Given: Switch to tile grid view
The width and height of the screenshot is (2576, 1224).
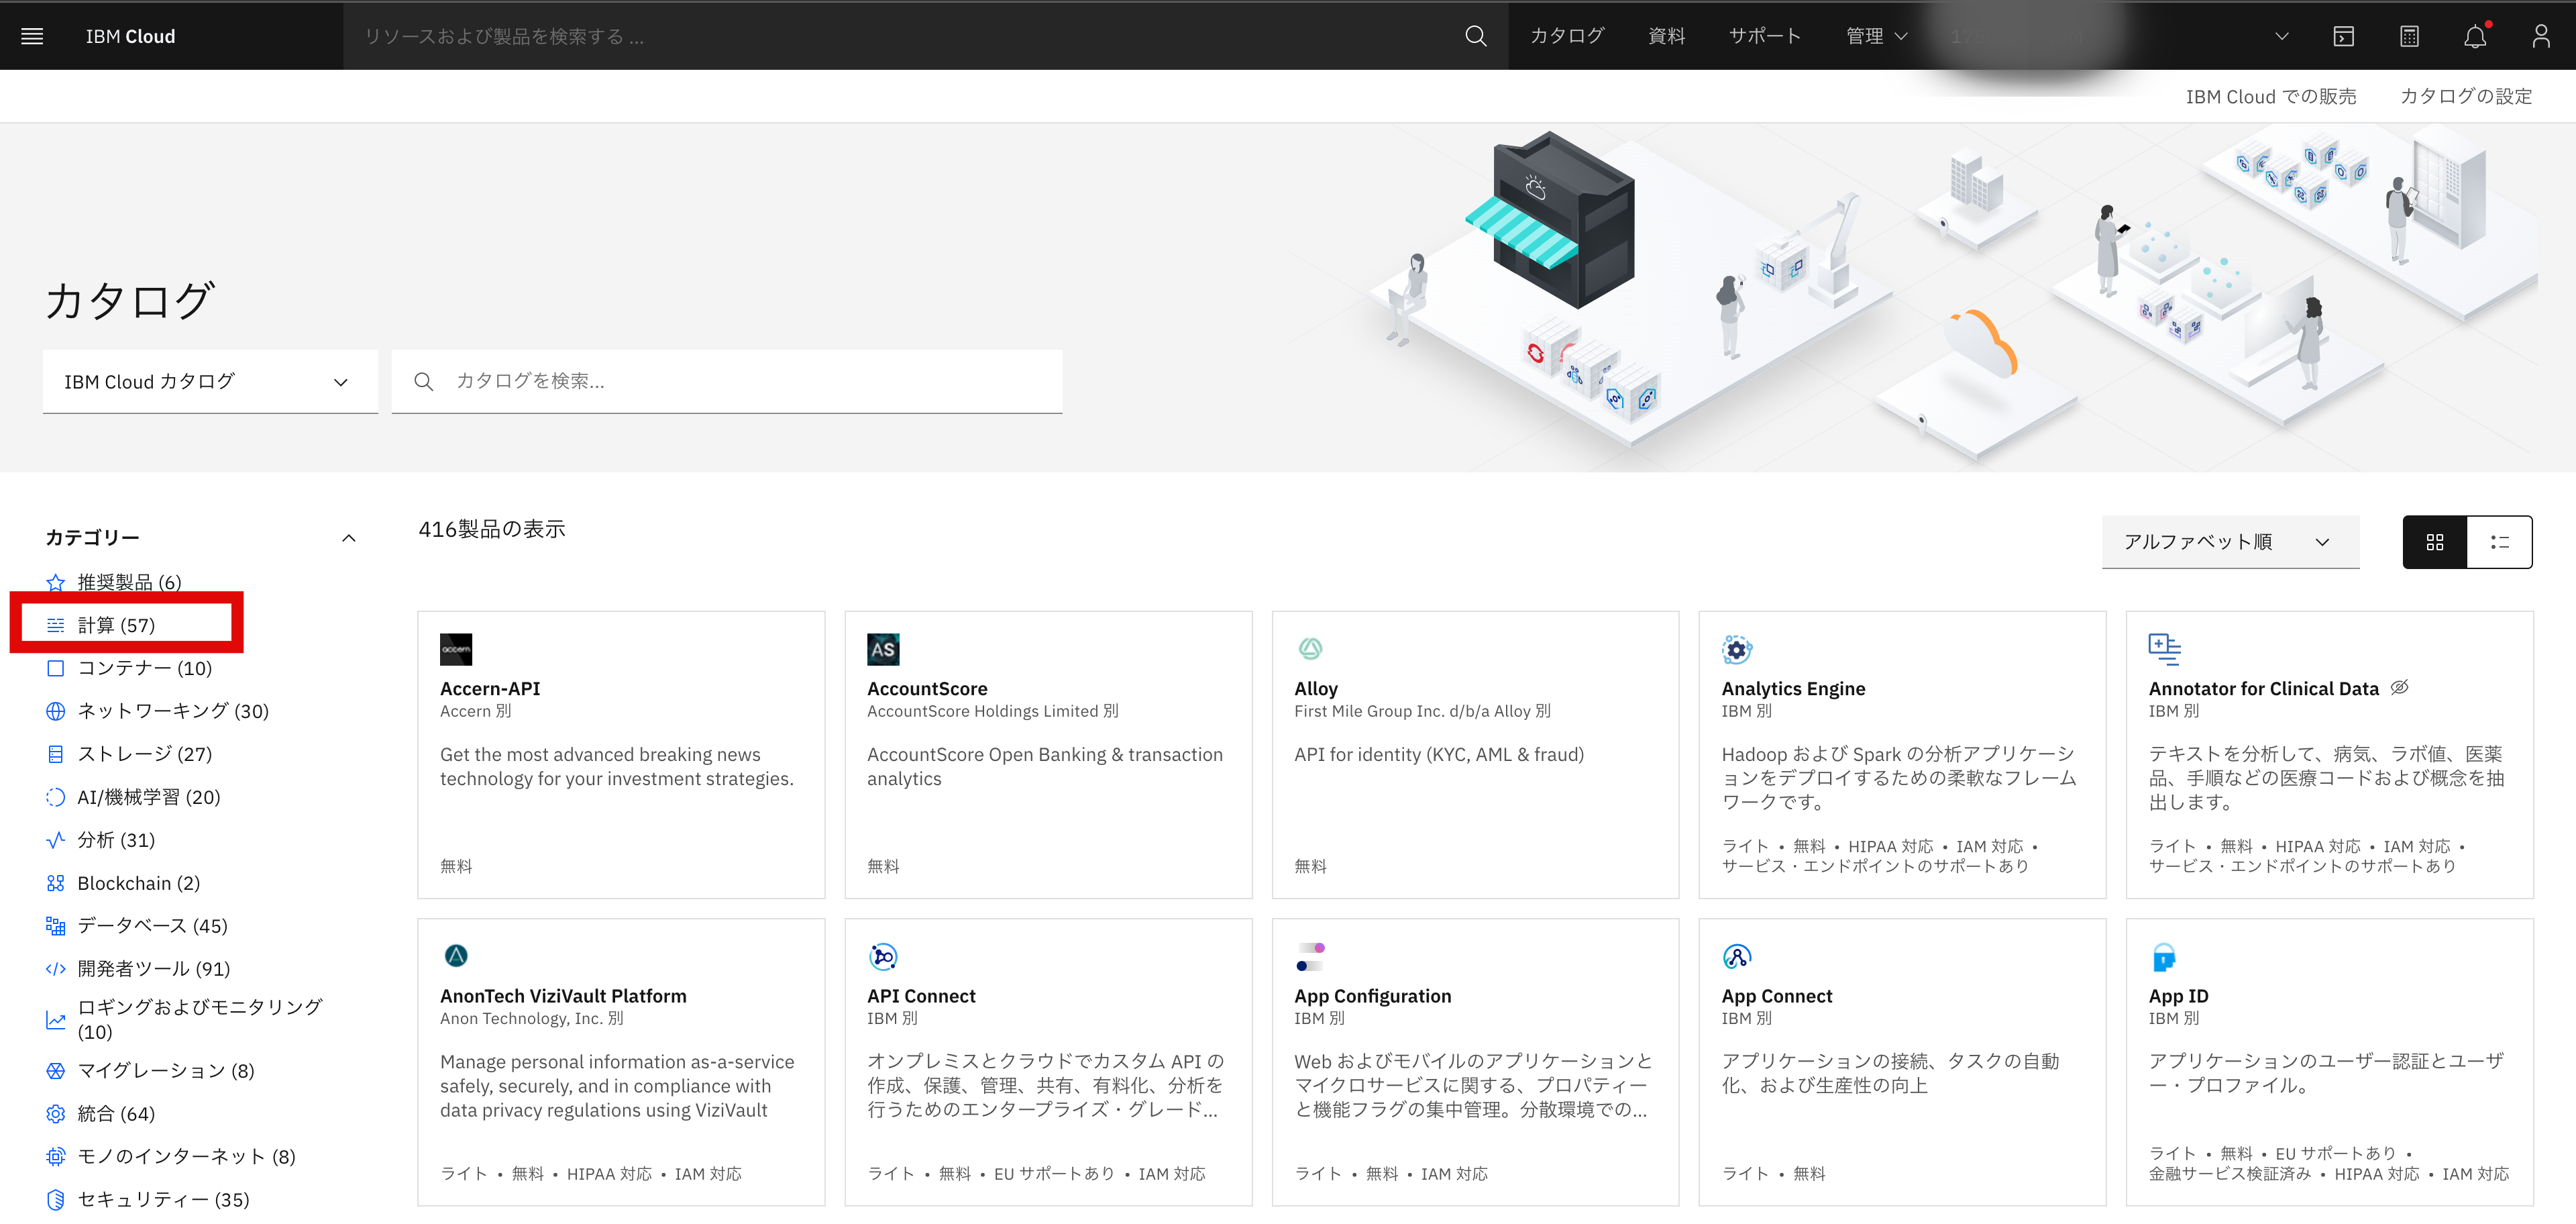Looking at the screenshot, I should (x=2434, y=542).
